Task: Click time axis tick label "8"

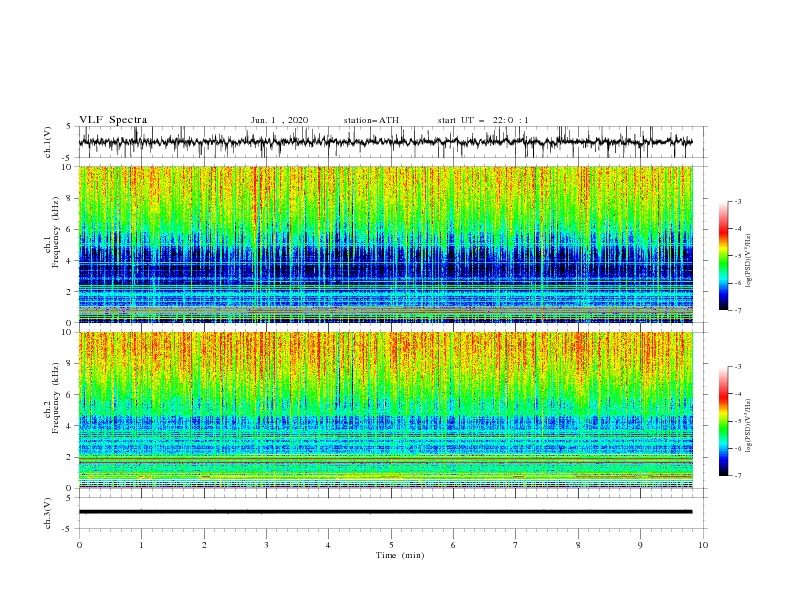Action: tap(578, 545)
